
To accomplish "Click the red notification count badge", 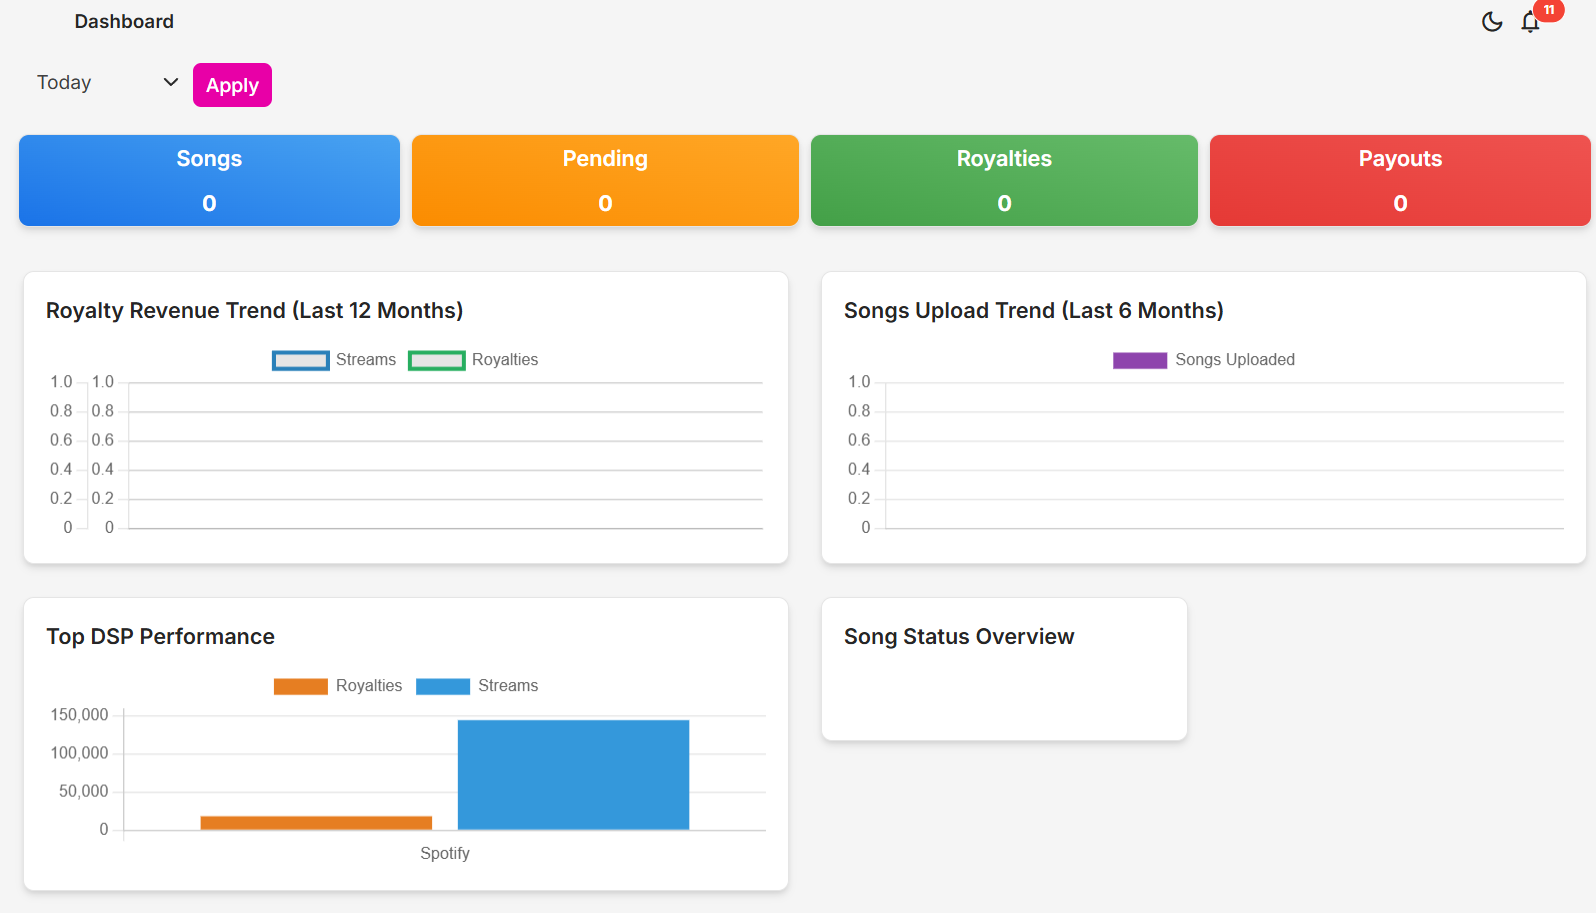I will tap(1549, 10).
